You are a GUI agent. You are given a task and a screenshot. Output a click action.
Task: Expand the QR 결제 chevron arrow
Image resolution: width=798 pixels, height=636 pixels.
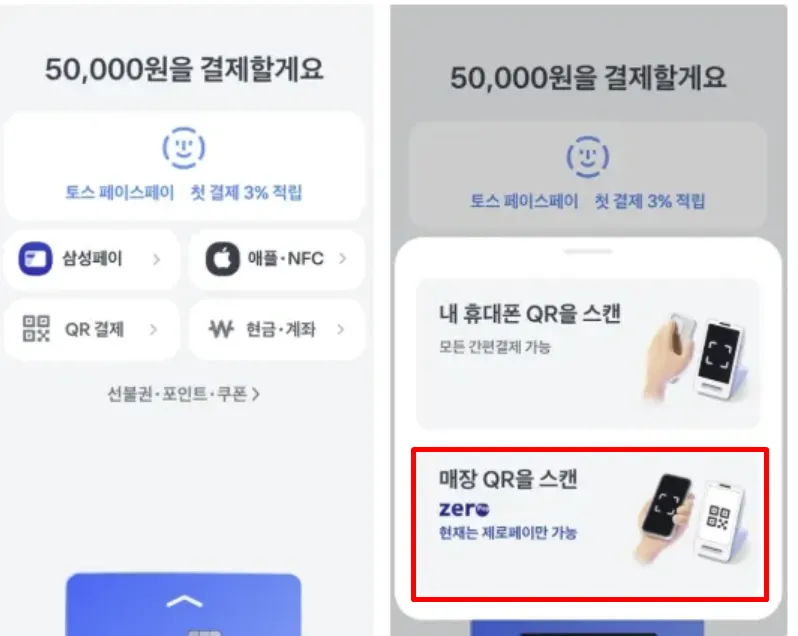(154, 329)
